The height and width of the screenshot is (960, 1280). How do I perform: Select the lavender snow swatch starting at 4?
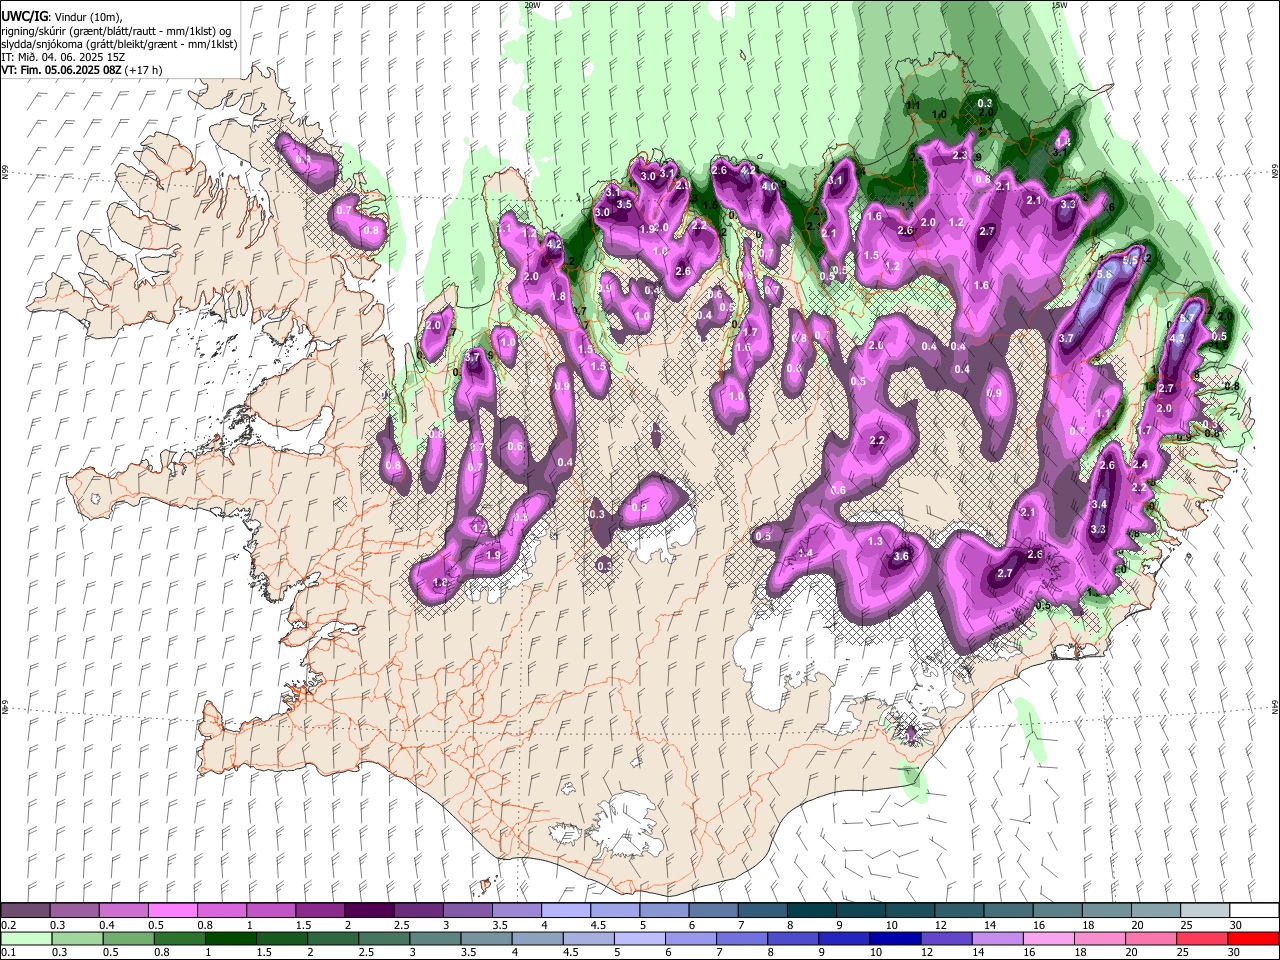coord(566,911)
